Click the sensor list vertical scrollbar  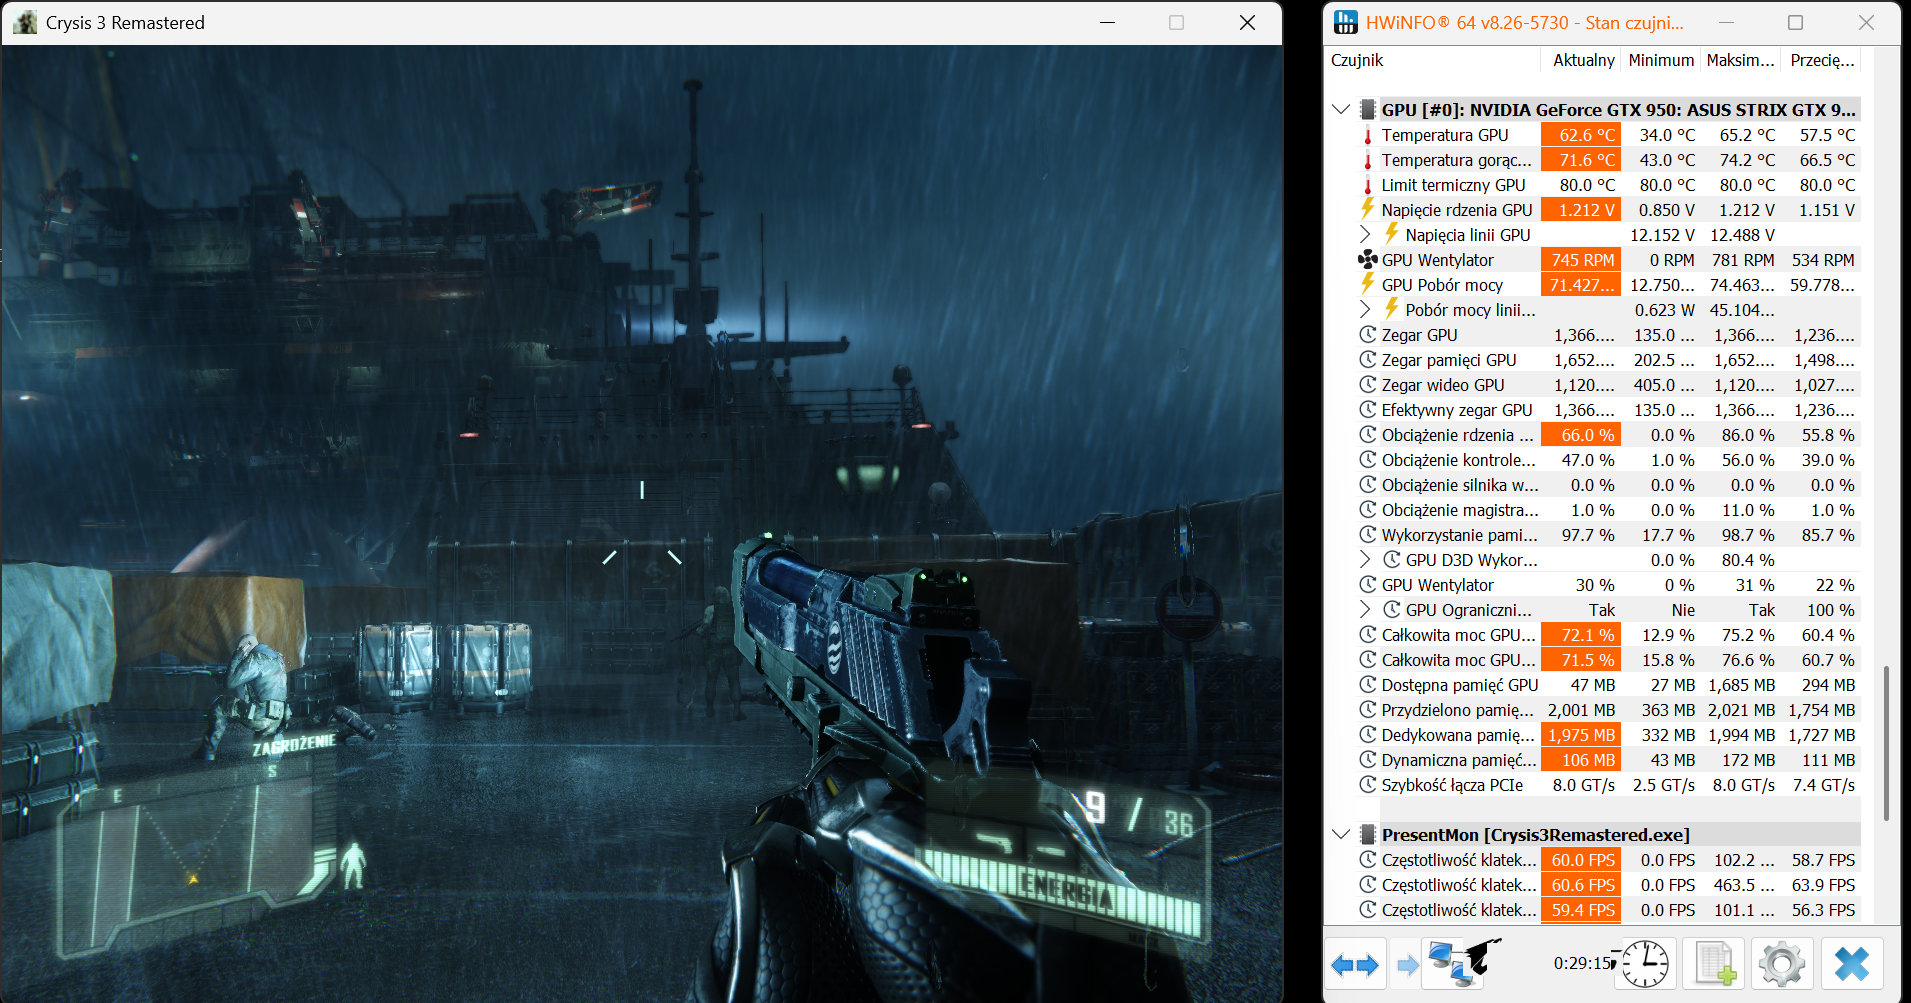(x=1885, y=740)
